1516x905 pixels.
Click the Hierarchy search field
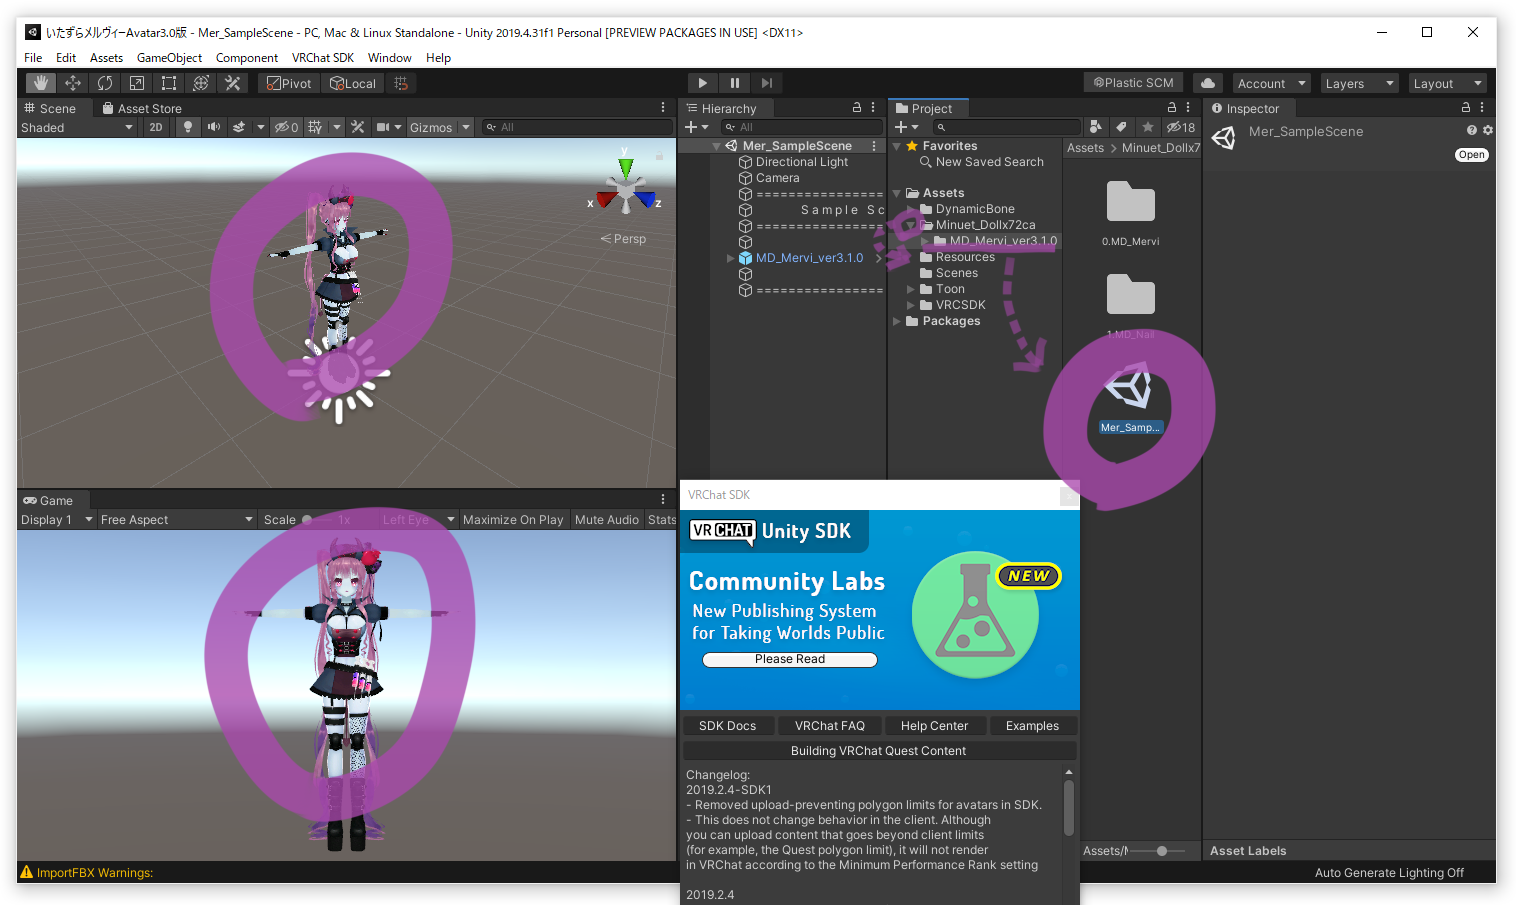pyautogui.click(x=803, y=127)
